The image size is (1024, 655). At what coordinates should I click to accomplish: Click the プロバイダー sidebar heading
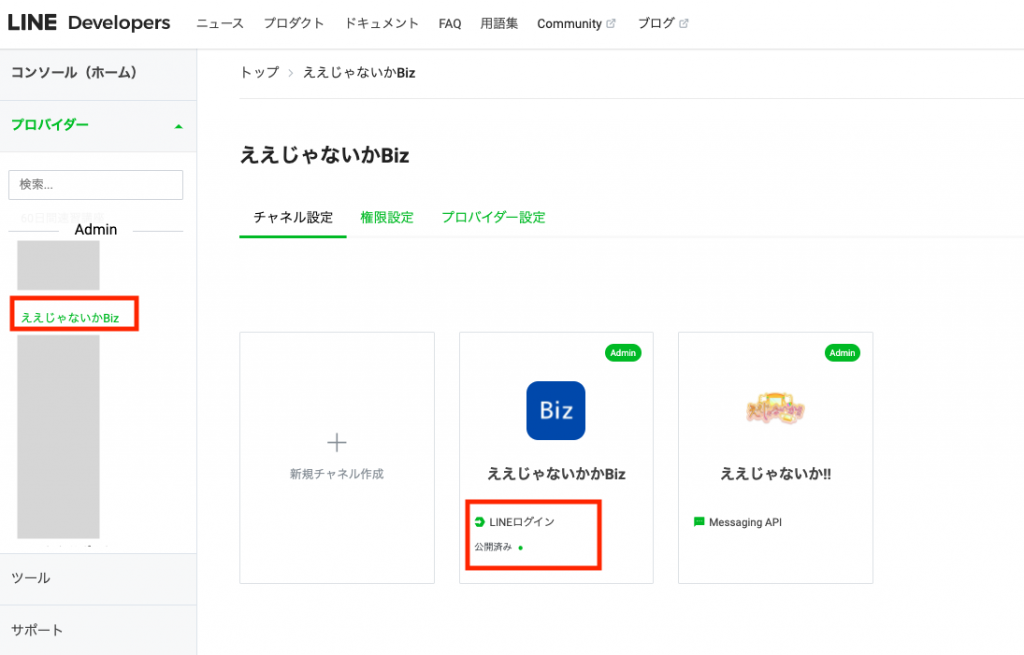(50, 125)
